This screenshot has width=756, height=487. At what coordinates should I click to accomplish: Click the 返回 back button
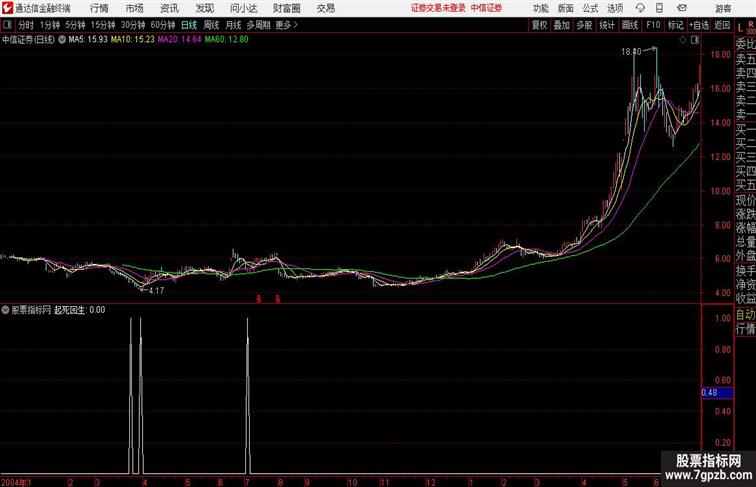pyautogui.click(x=722, y=25)
